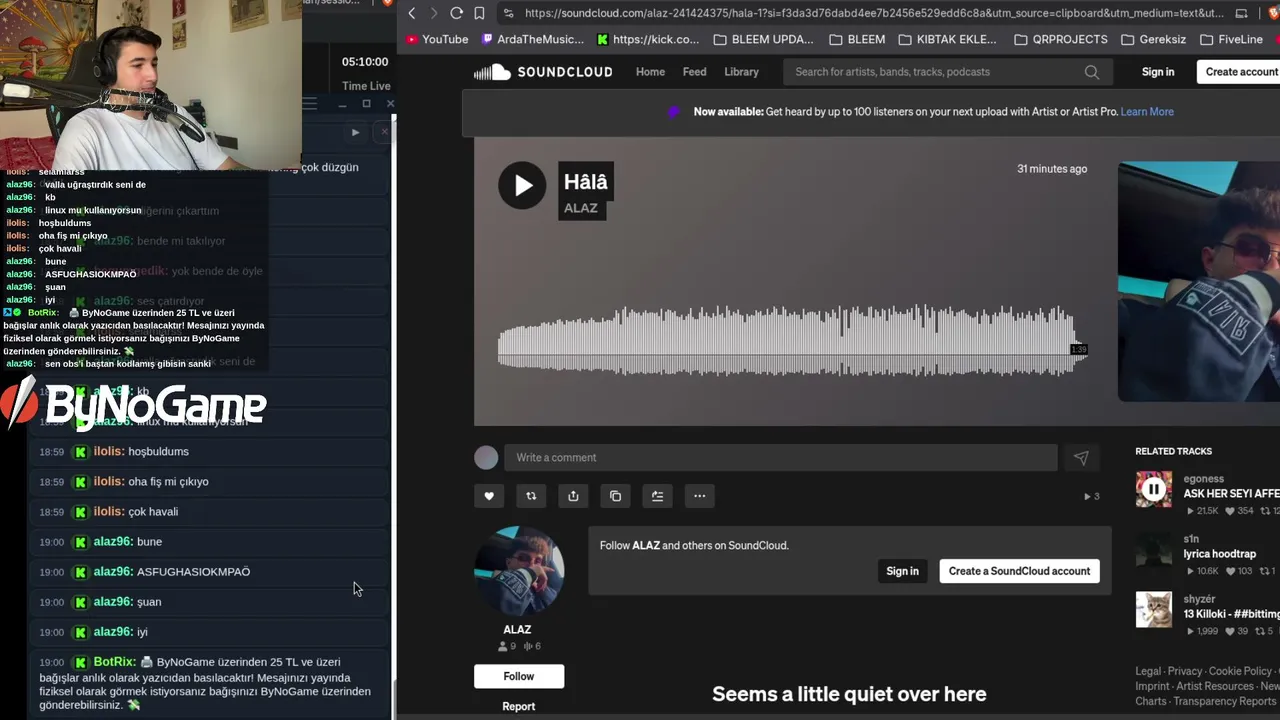Report this track
This screenshot has height=720, width=1280.
518,706
